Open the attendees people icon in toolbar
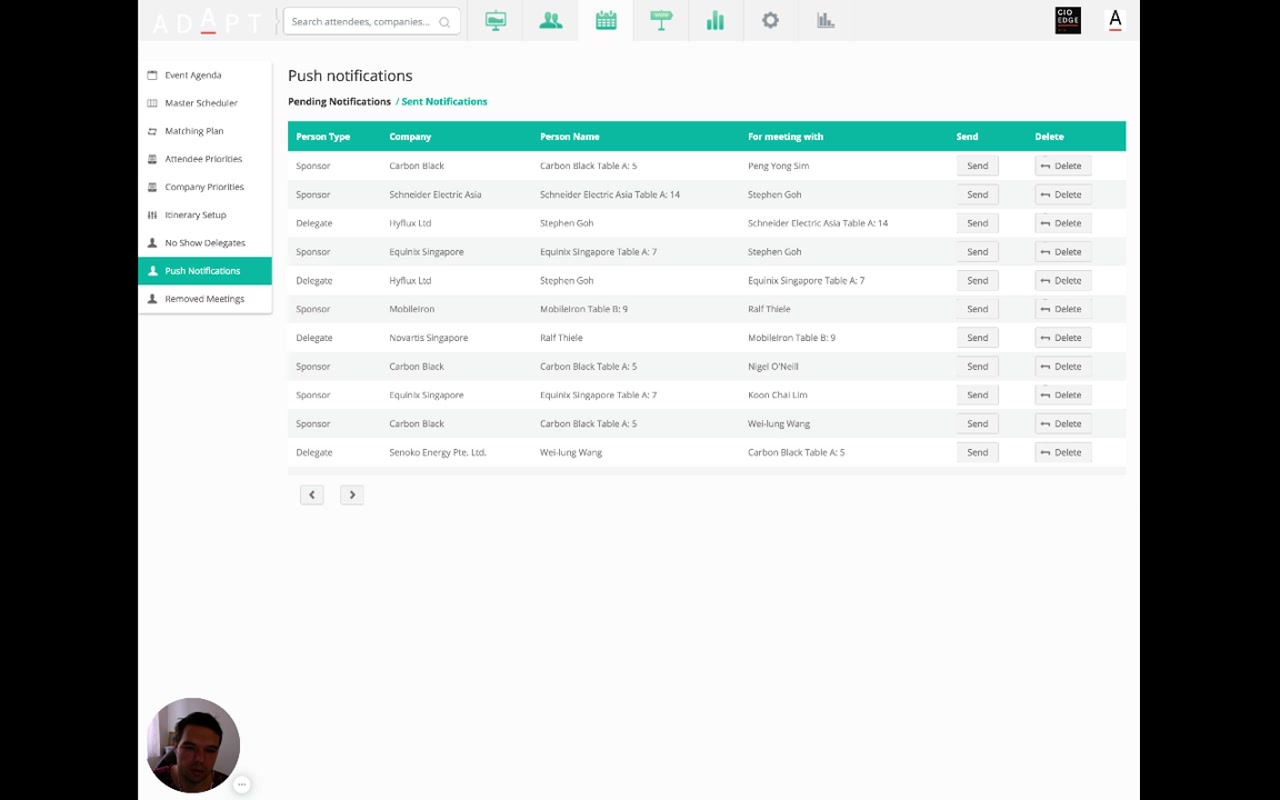Viewport: 1280px width, 800px height. click(550, 20)
